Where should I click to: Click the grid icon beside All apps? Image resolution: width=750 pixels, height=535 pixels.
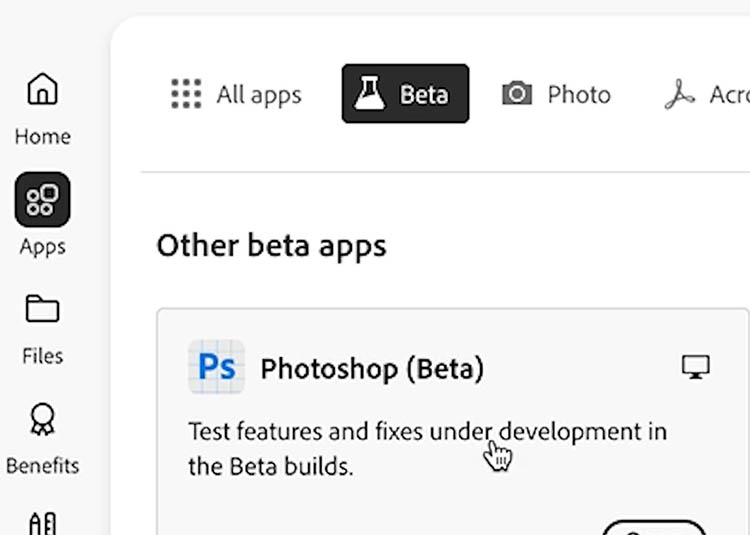[x=186, y=94]
